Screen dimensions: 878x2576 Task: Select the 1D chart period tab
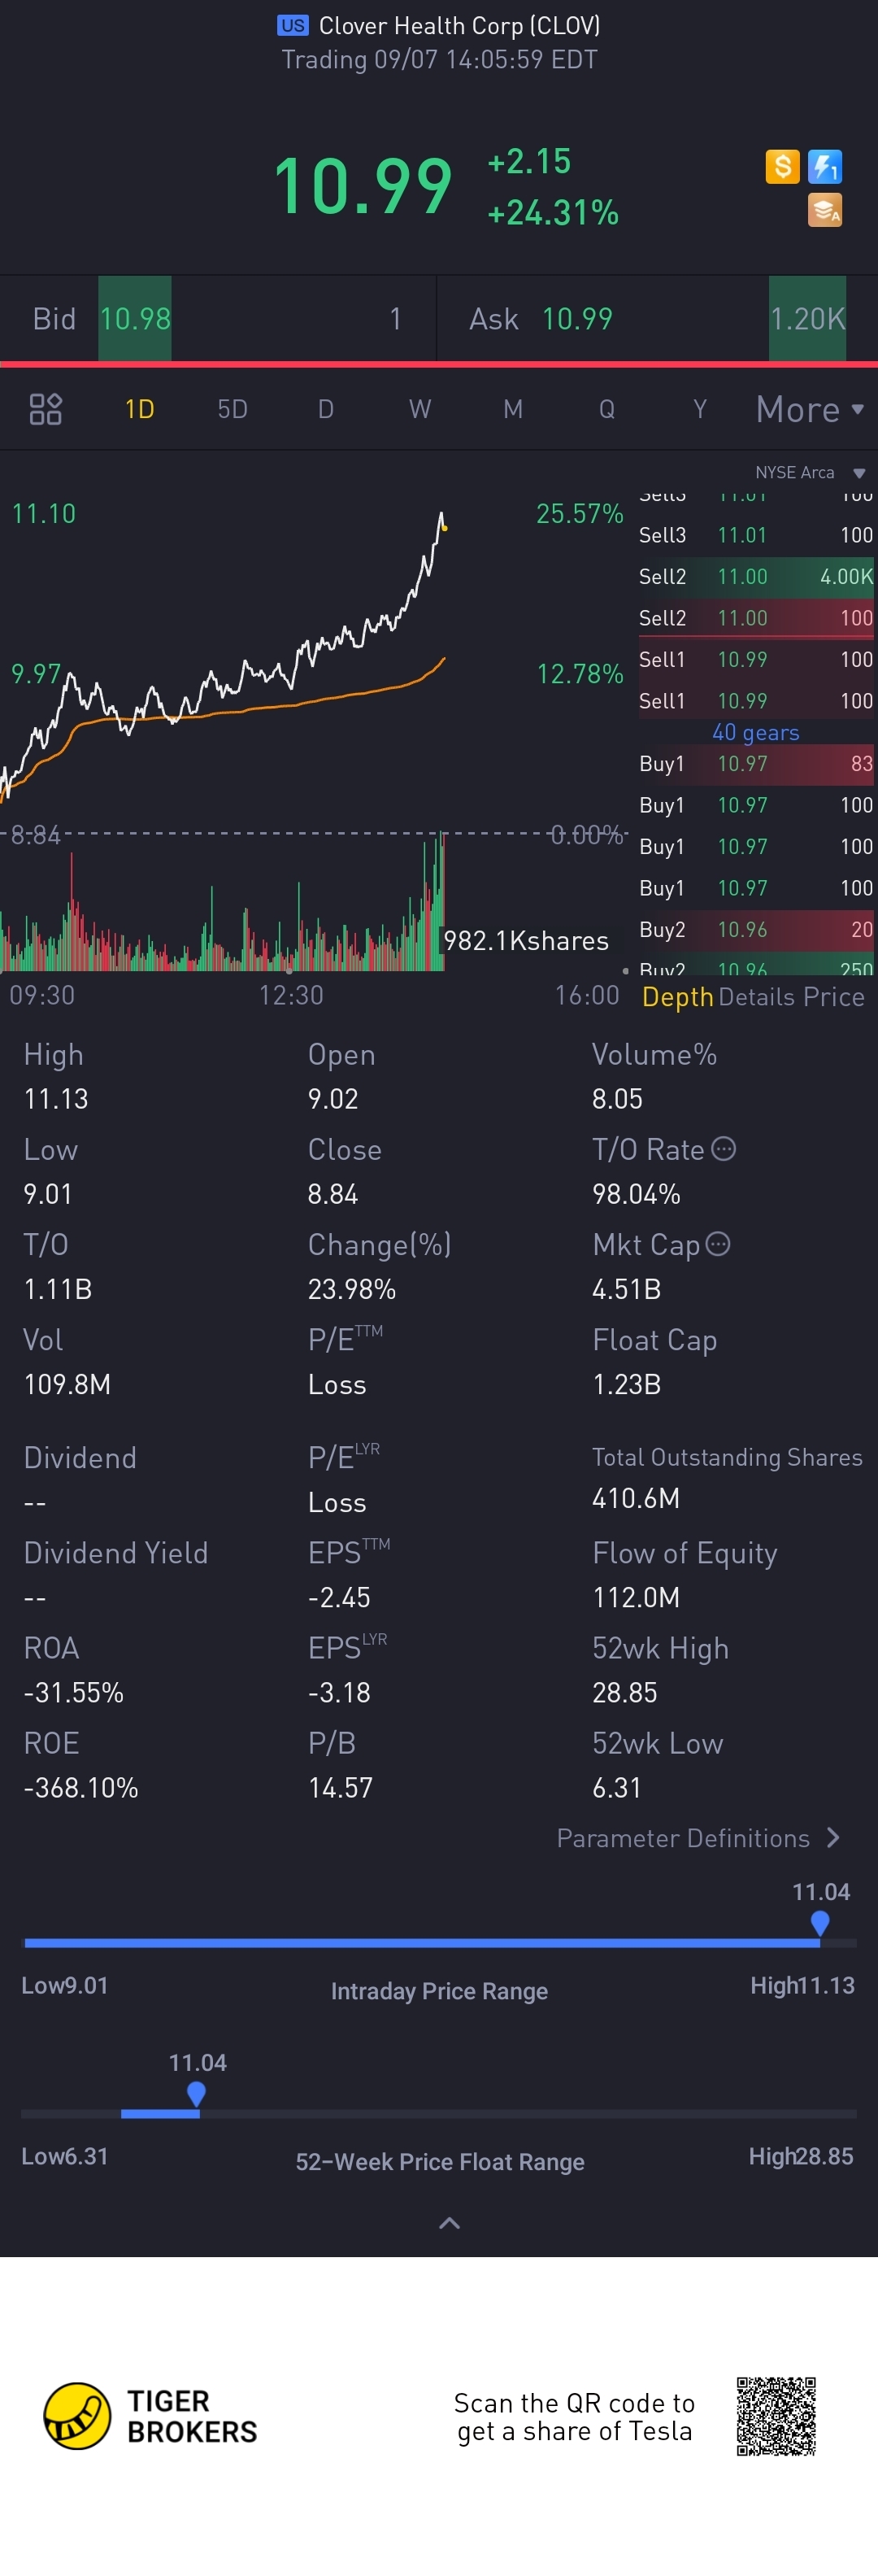tap(139, 409)
